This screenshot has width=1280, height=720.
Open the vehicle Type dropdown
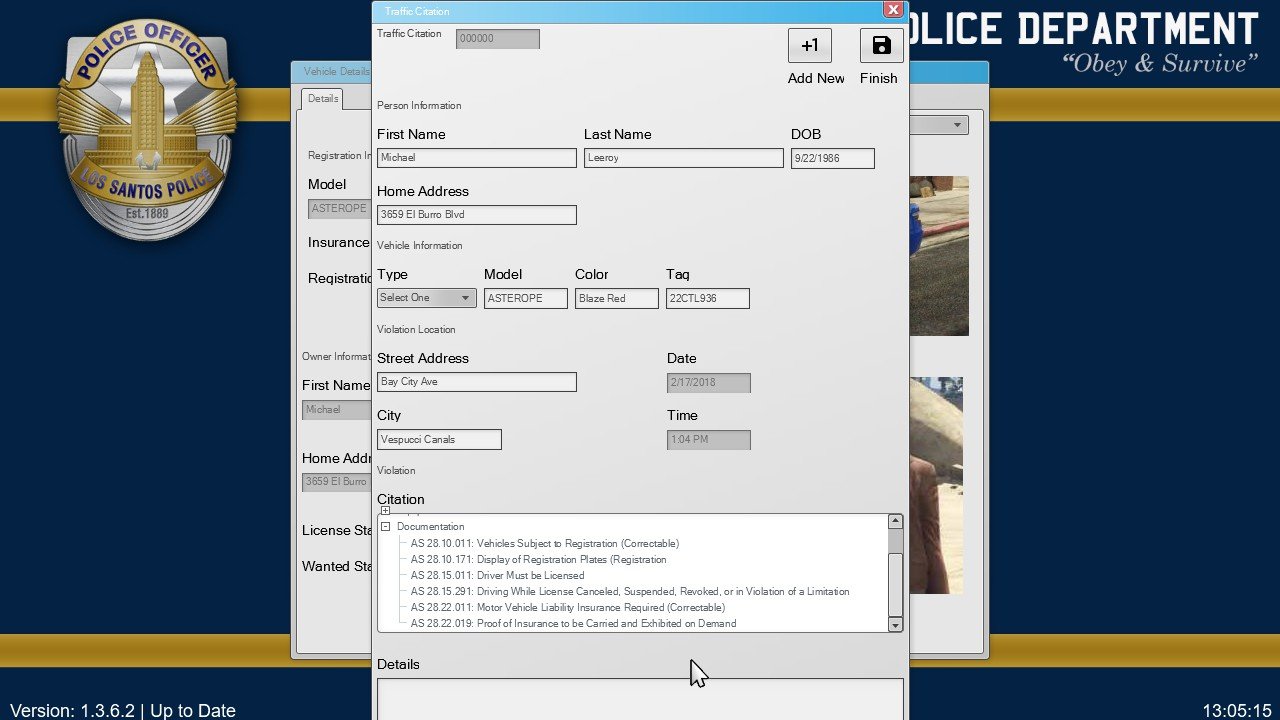click(426, 298)
